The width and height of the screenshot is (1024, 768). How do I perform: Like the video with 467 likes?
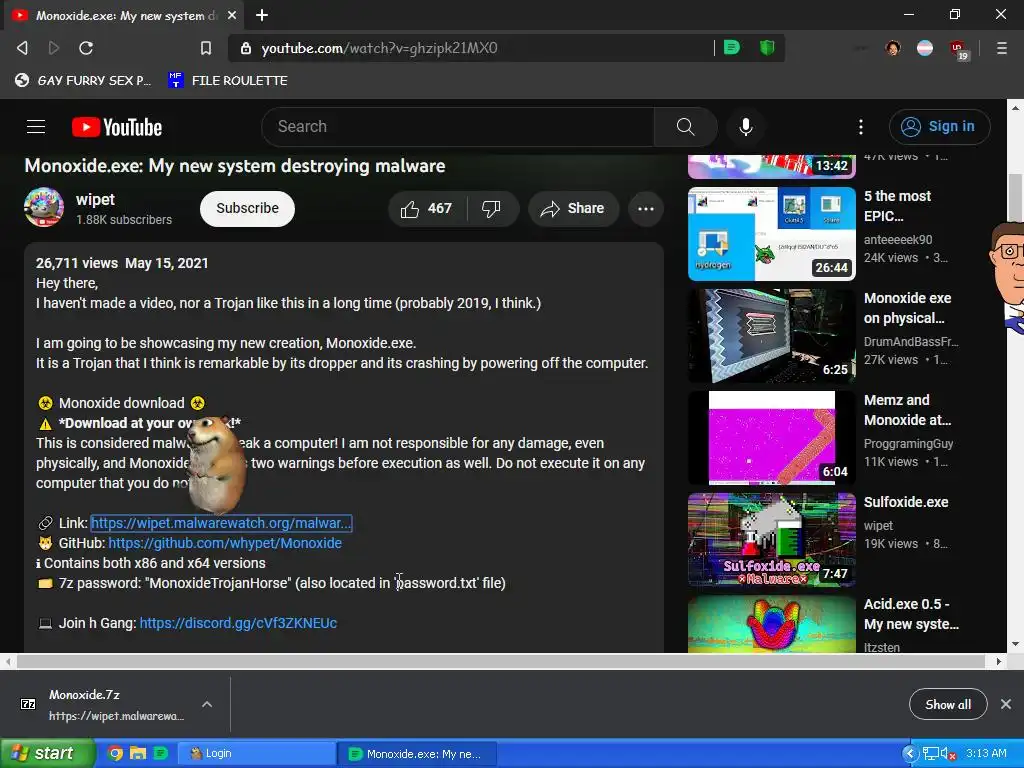427,209
